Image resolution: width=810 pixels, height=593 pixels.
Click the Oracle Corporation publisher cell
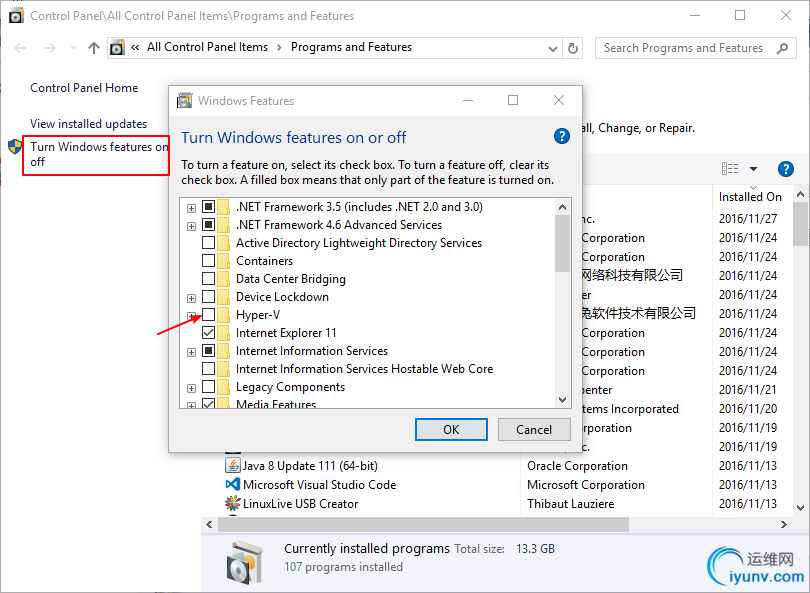click(x=578, y=466)
